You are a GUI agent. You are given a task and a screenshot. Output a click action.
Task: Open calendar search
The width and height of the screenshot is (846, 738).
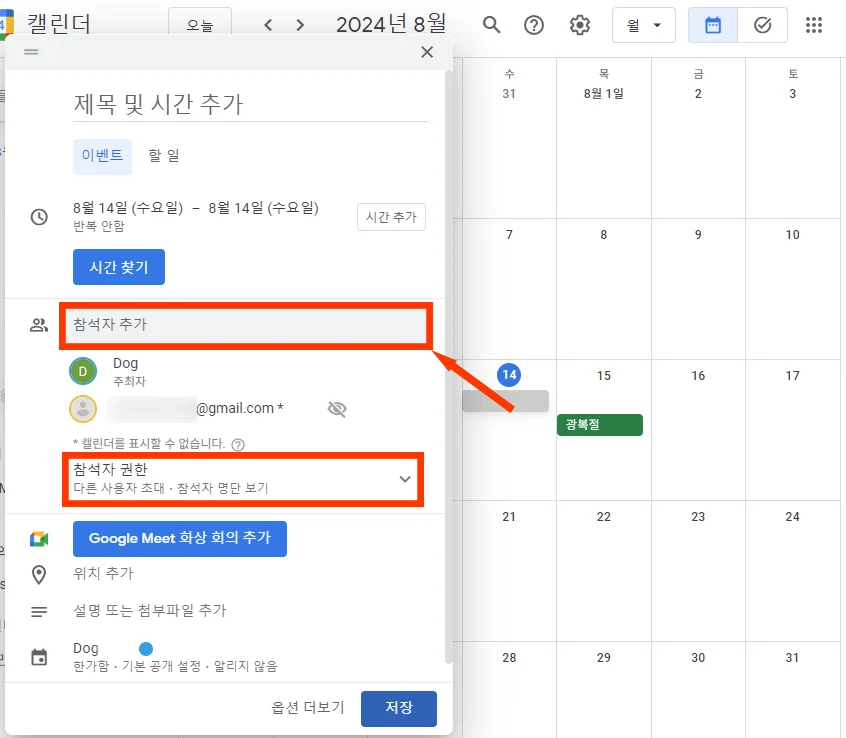[x=491, y=25]
